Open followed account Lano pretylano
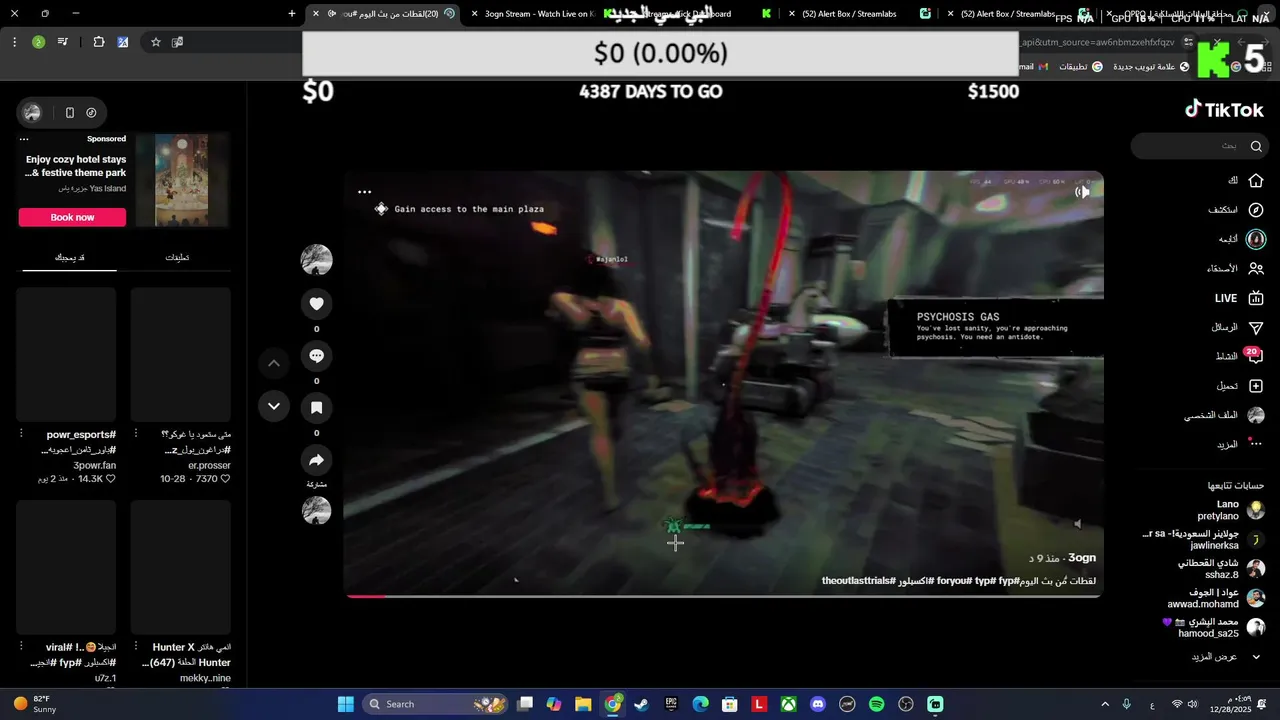Image resolution: width=1280 pixels, height=720 pixels. [x=1230, y=510]
